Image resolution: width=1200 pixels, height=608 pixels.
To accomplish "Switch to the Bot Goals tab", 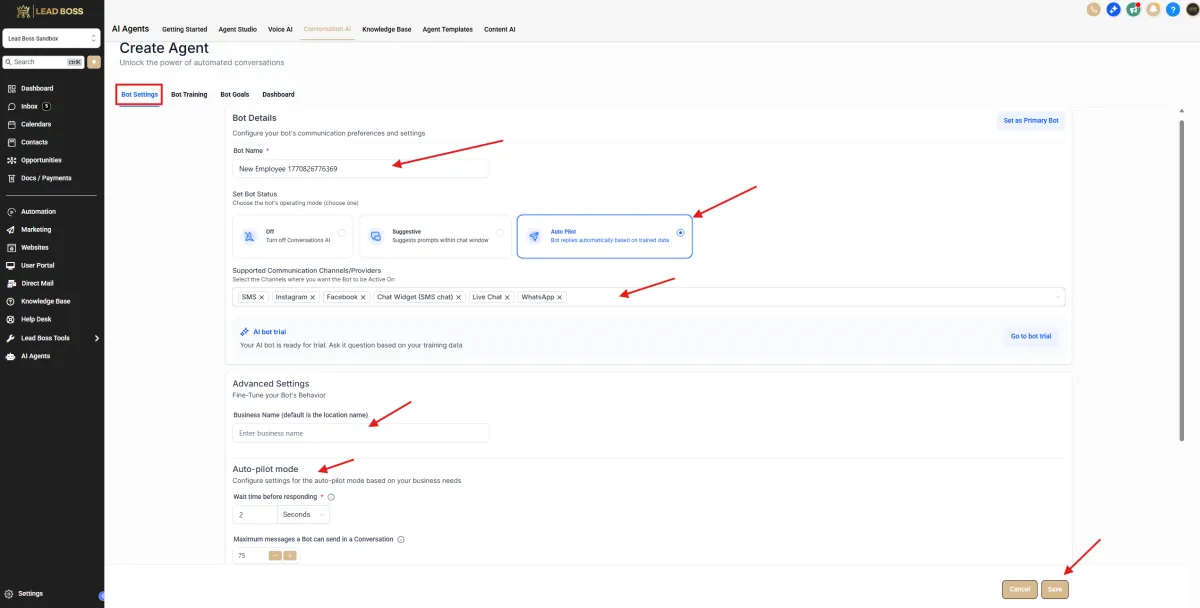I will coord(235,94).
